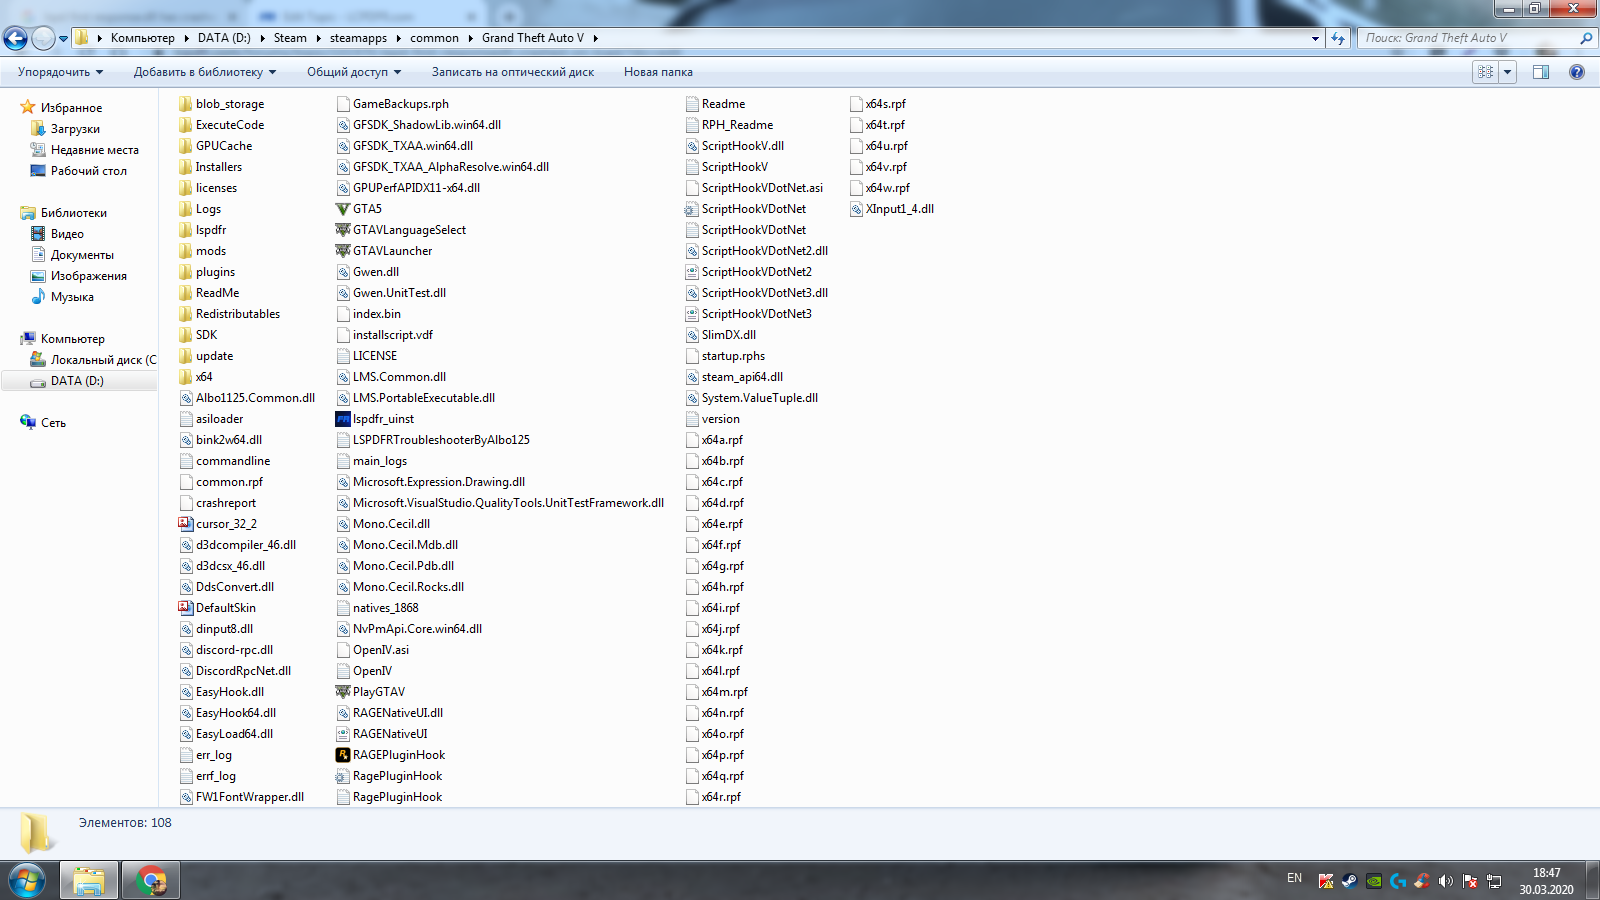This screenshot has width=1600, height=900.
Task: Open Google Chrome from the taskbar
Action: (x=151, y=881)
